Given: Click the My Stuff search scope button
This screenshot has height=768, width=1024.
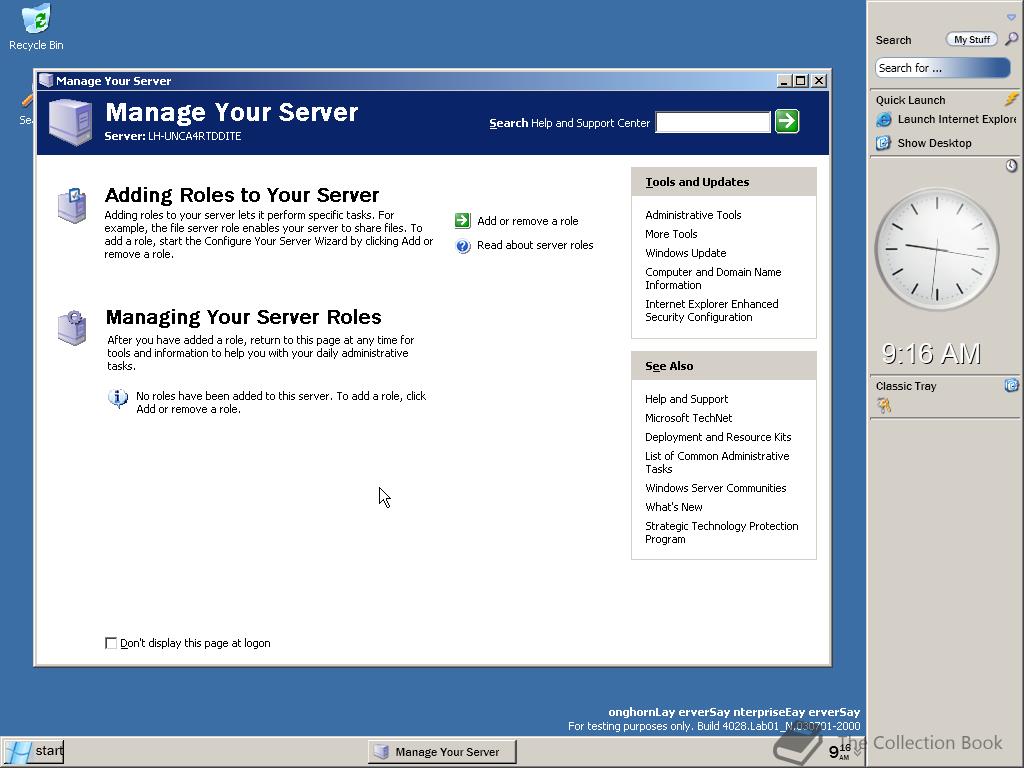Looking at the screenshot, I should click(972, 40).
